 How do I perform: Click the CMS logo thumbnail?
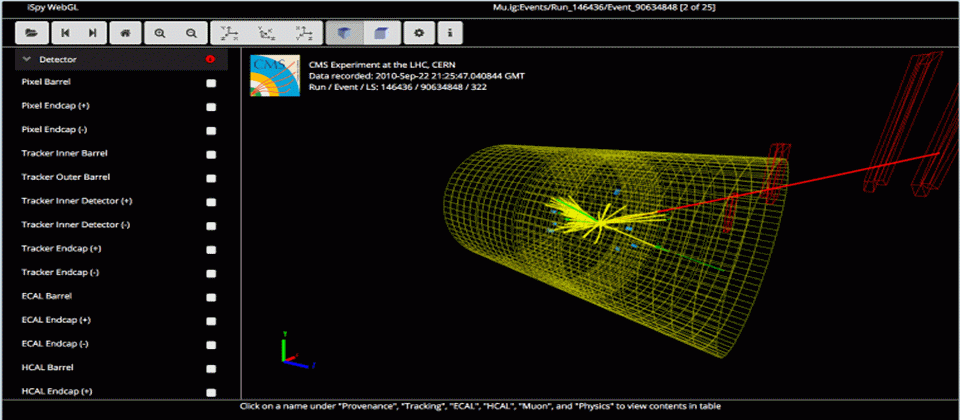275,75
